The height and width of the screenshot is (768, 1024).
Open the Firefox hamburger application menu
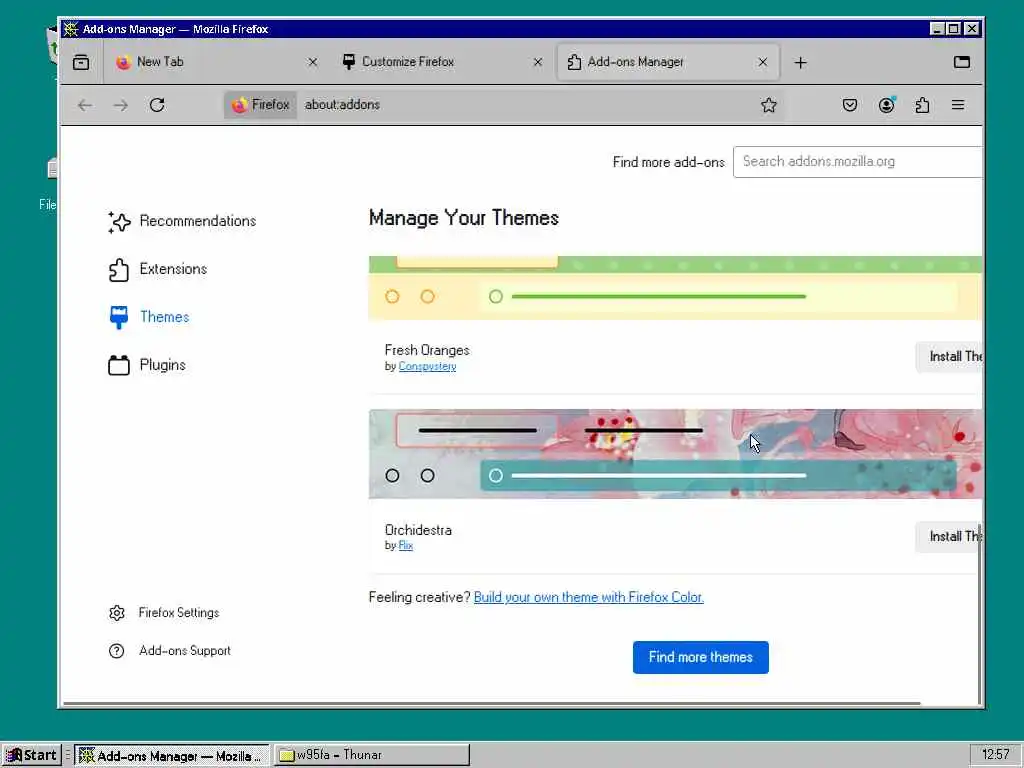(x=958, y=105)
